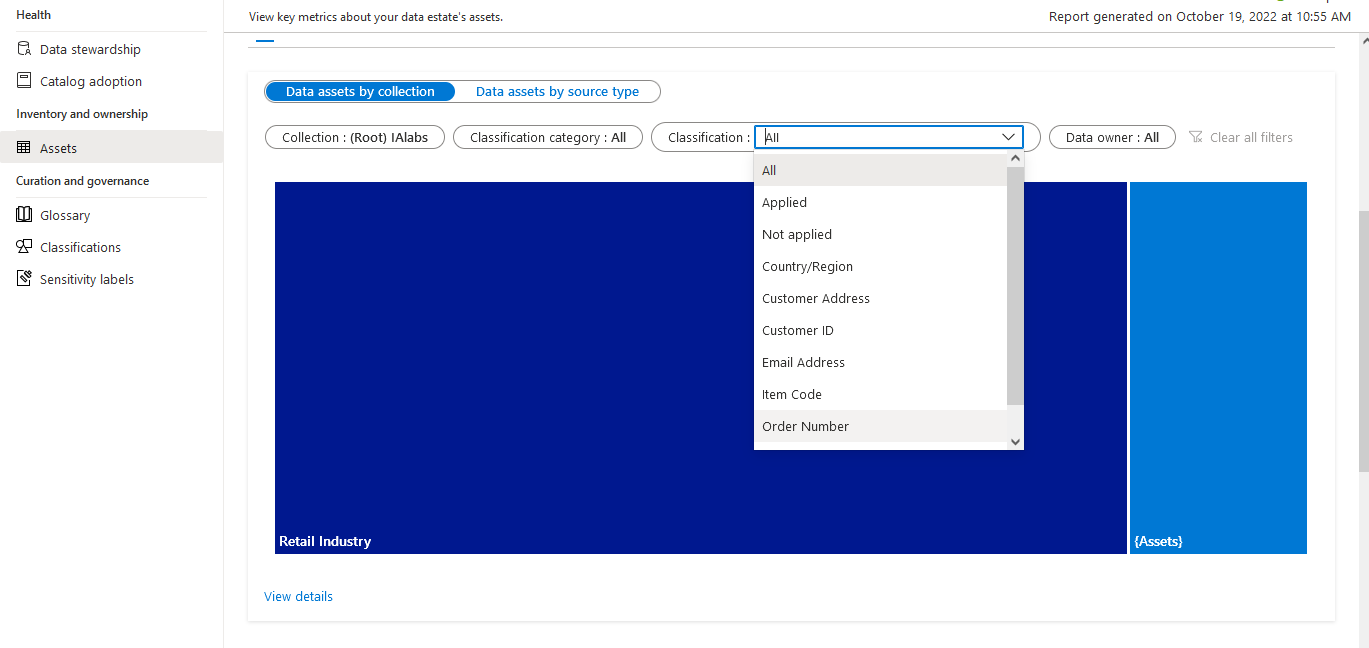Image resolution: width=1369 pixels, height=648 pixels.
Task: Click the Classifications icon in the sidebar
Action: point(24,247)
